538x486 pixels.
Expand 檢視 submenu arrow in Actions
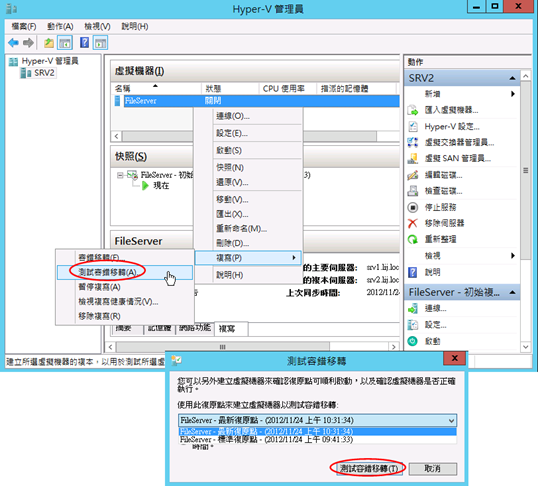pos(513,255)
